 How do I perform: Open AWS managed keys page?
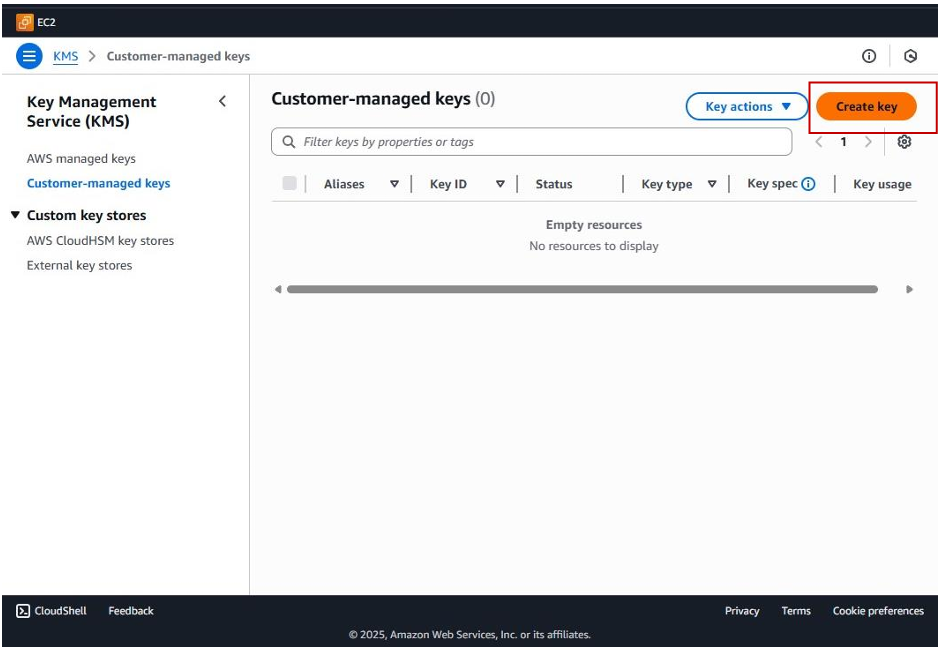click(x=81, y=159)
